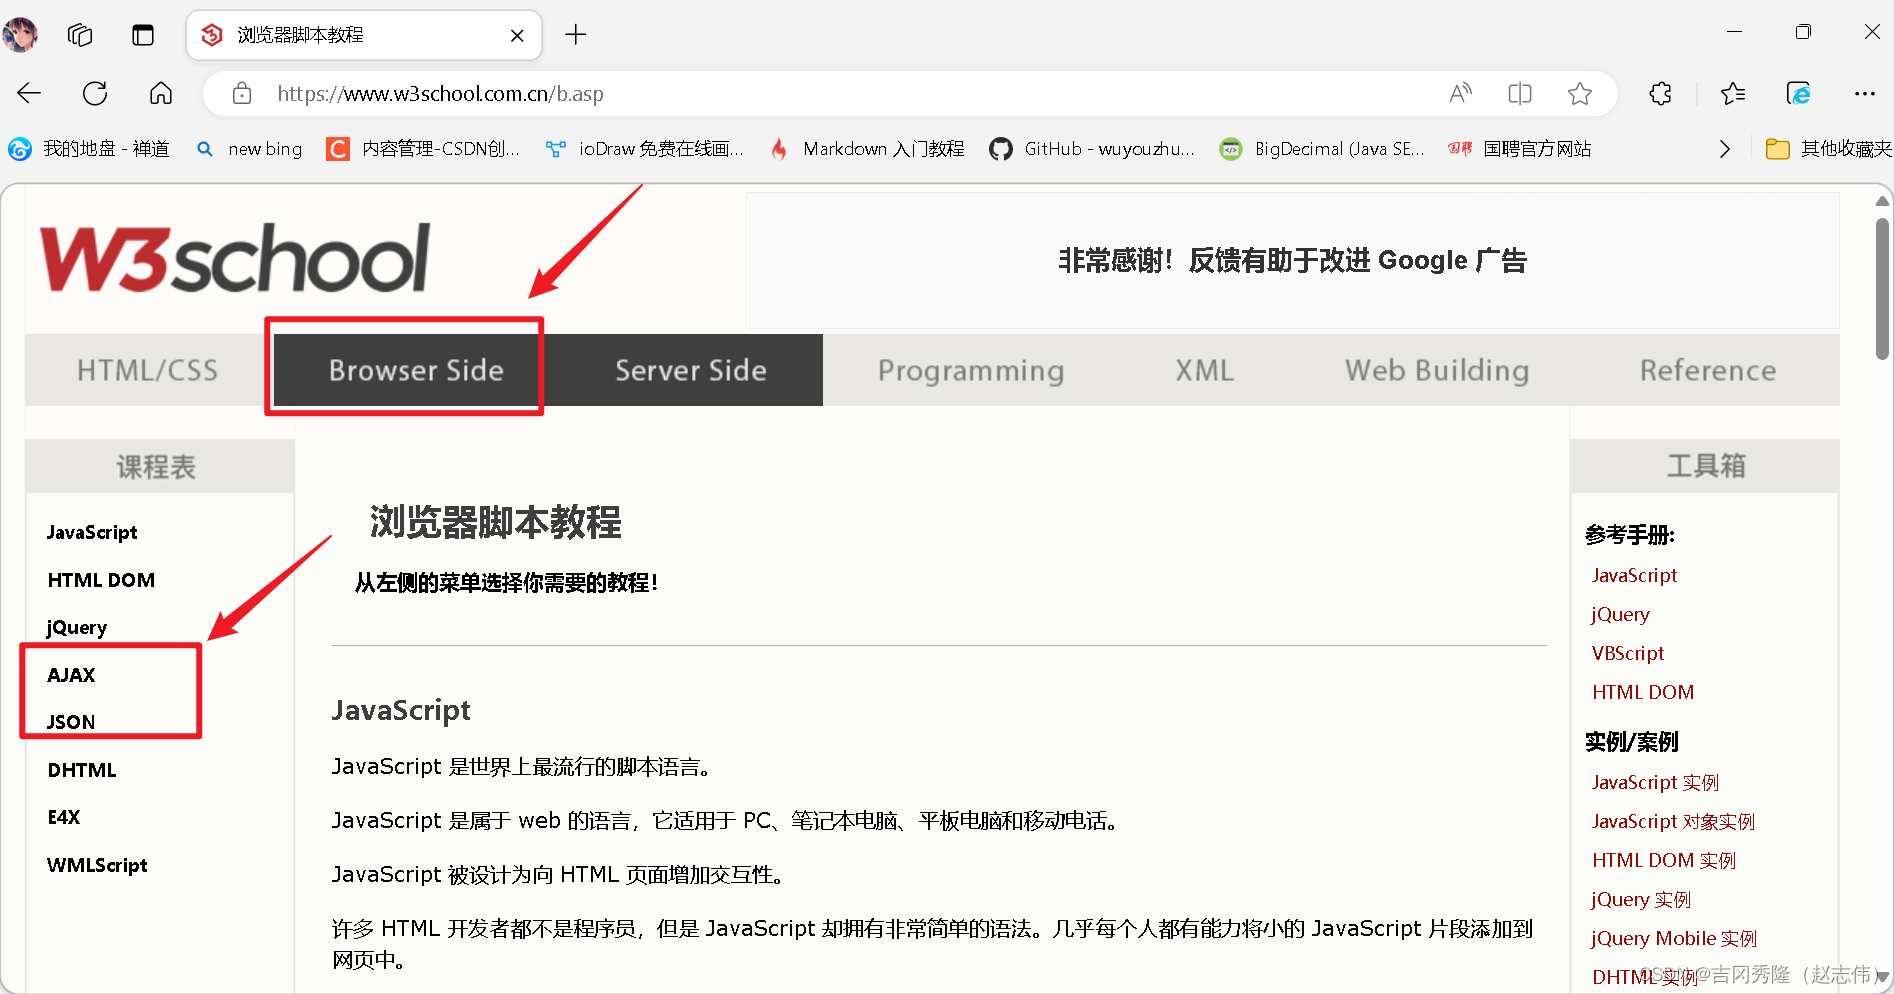1894x994 pixels.
Task: Expand more bookmarks chevron
Action: point(1725,149)
